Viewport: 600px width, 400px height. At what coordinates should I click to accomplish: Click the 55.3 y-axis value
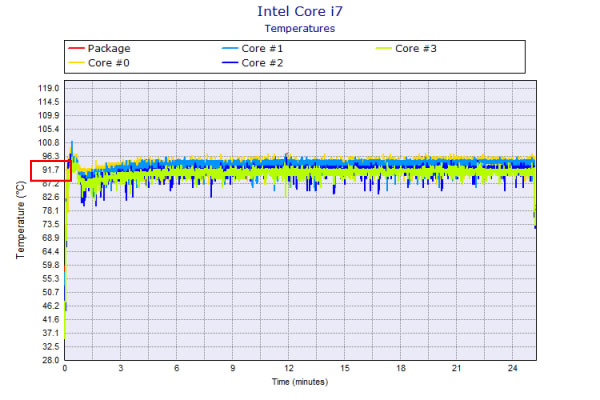tap(51, 279)
